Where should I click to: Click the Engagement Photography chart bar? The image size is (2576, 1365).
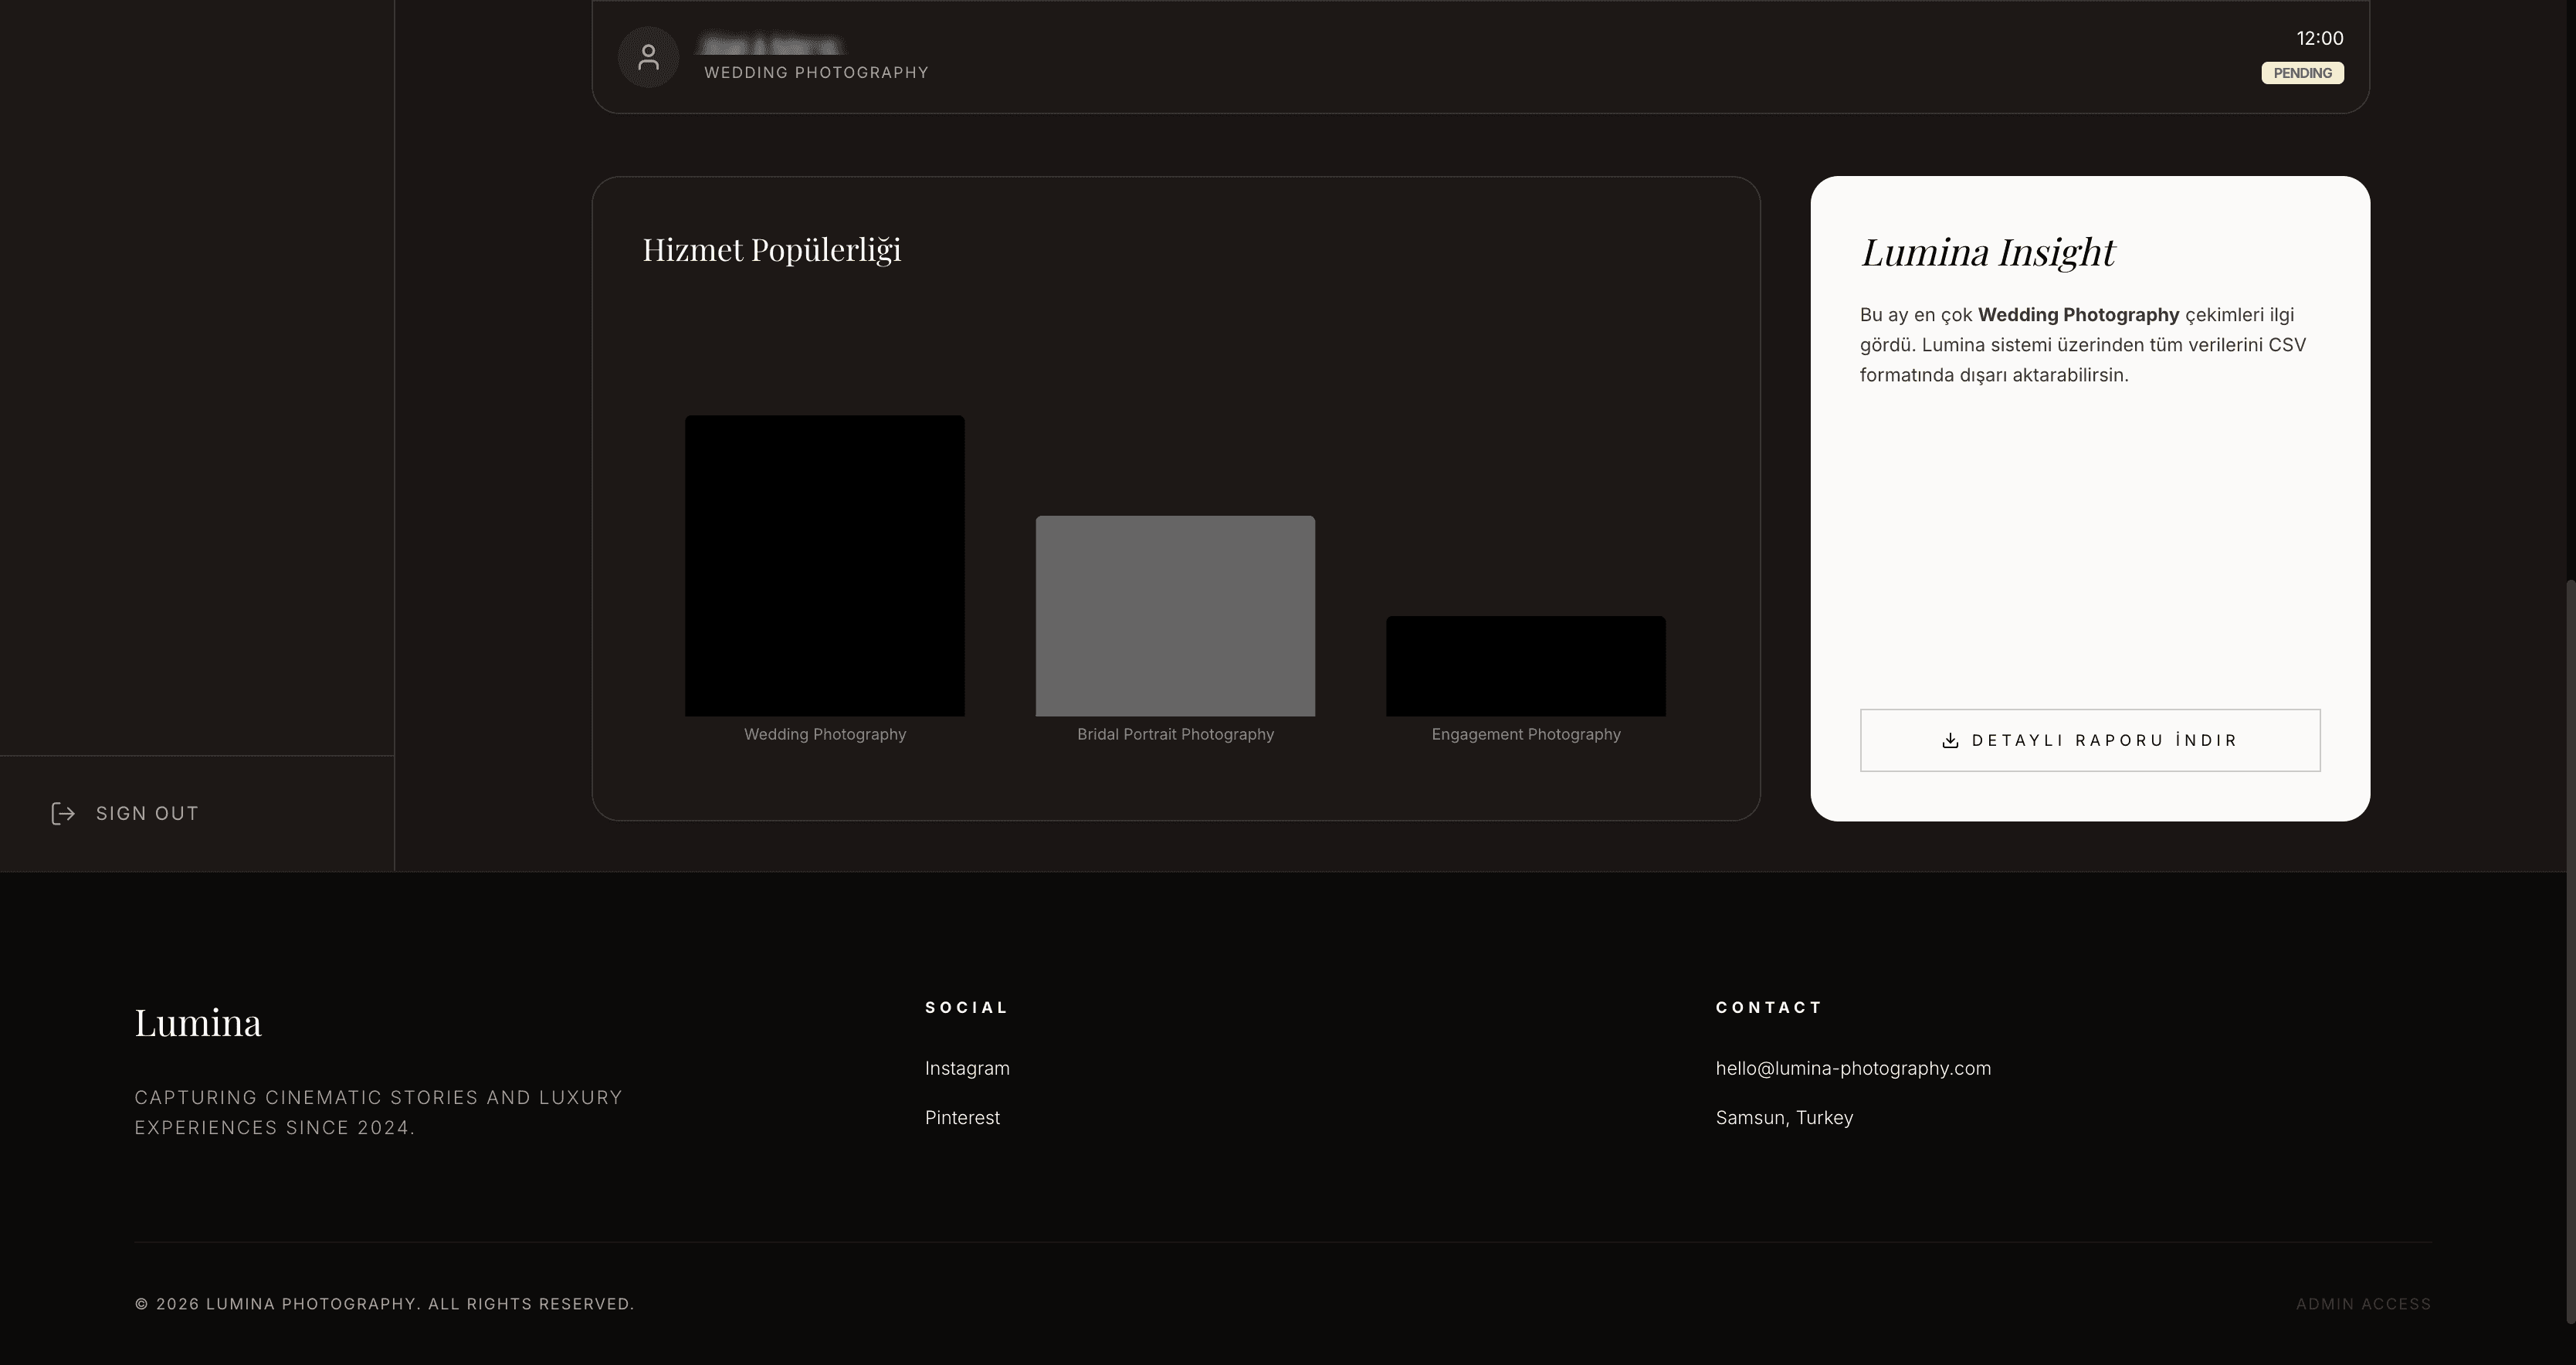(x=1526, y=666)
